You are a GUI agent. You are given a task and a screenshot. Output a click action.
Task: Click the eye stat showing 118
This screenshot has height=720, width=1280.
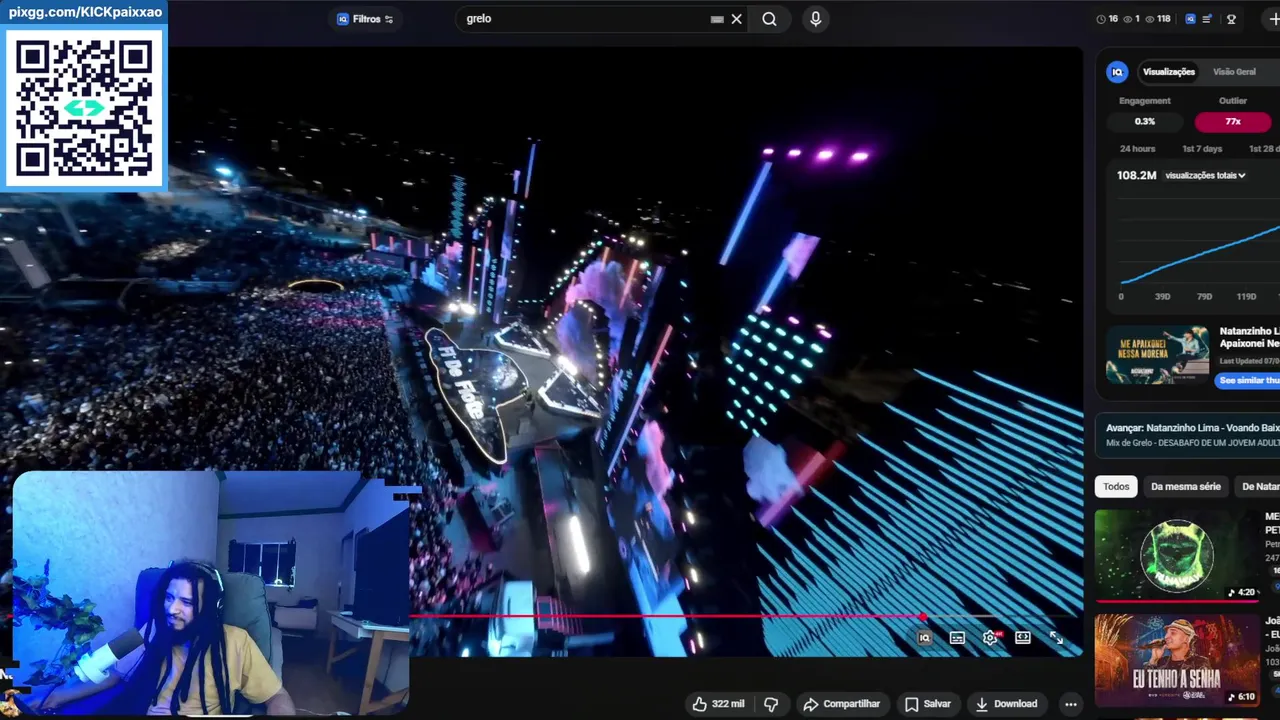point(1158,19)
